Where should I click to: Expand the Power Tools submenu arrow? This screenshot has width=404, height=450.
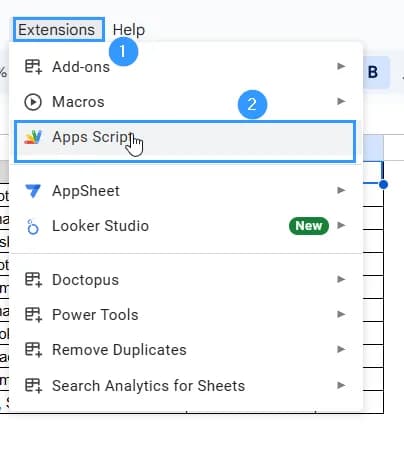pyautogui.click(x=341, y=314)
